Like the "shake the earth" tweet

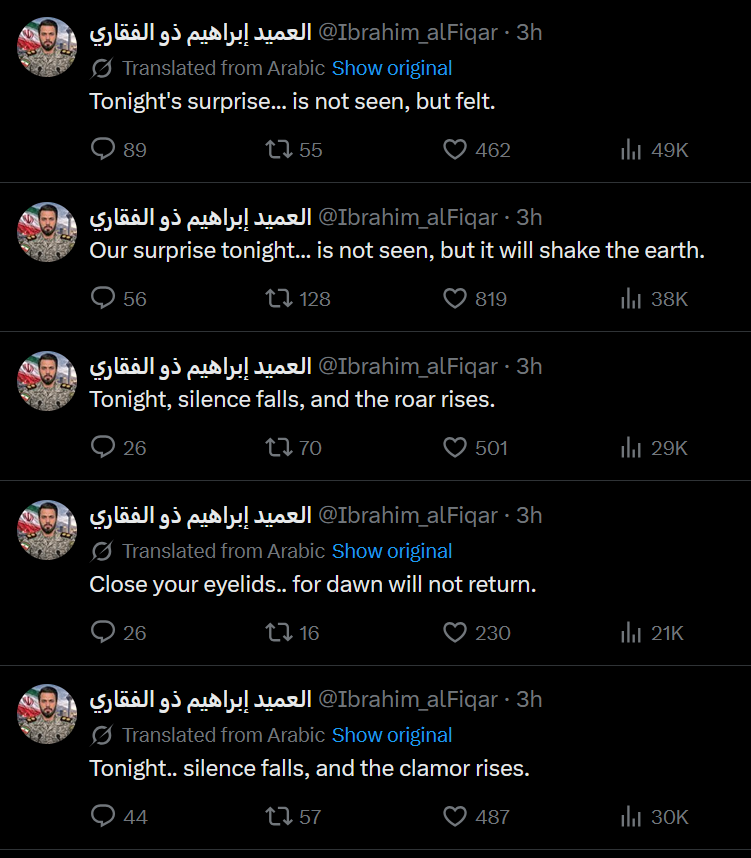tap(455, 299)
